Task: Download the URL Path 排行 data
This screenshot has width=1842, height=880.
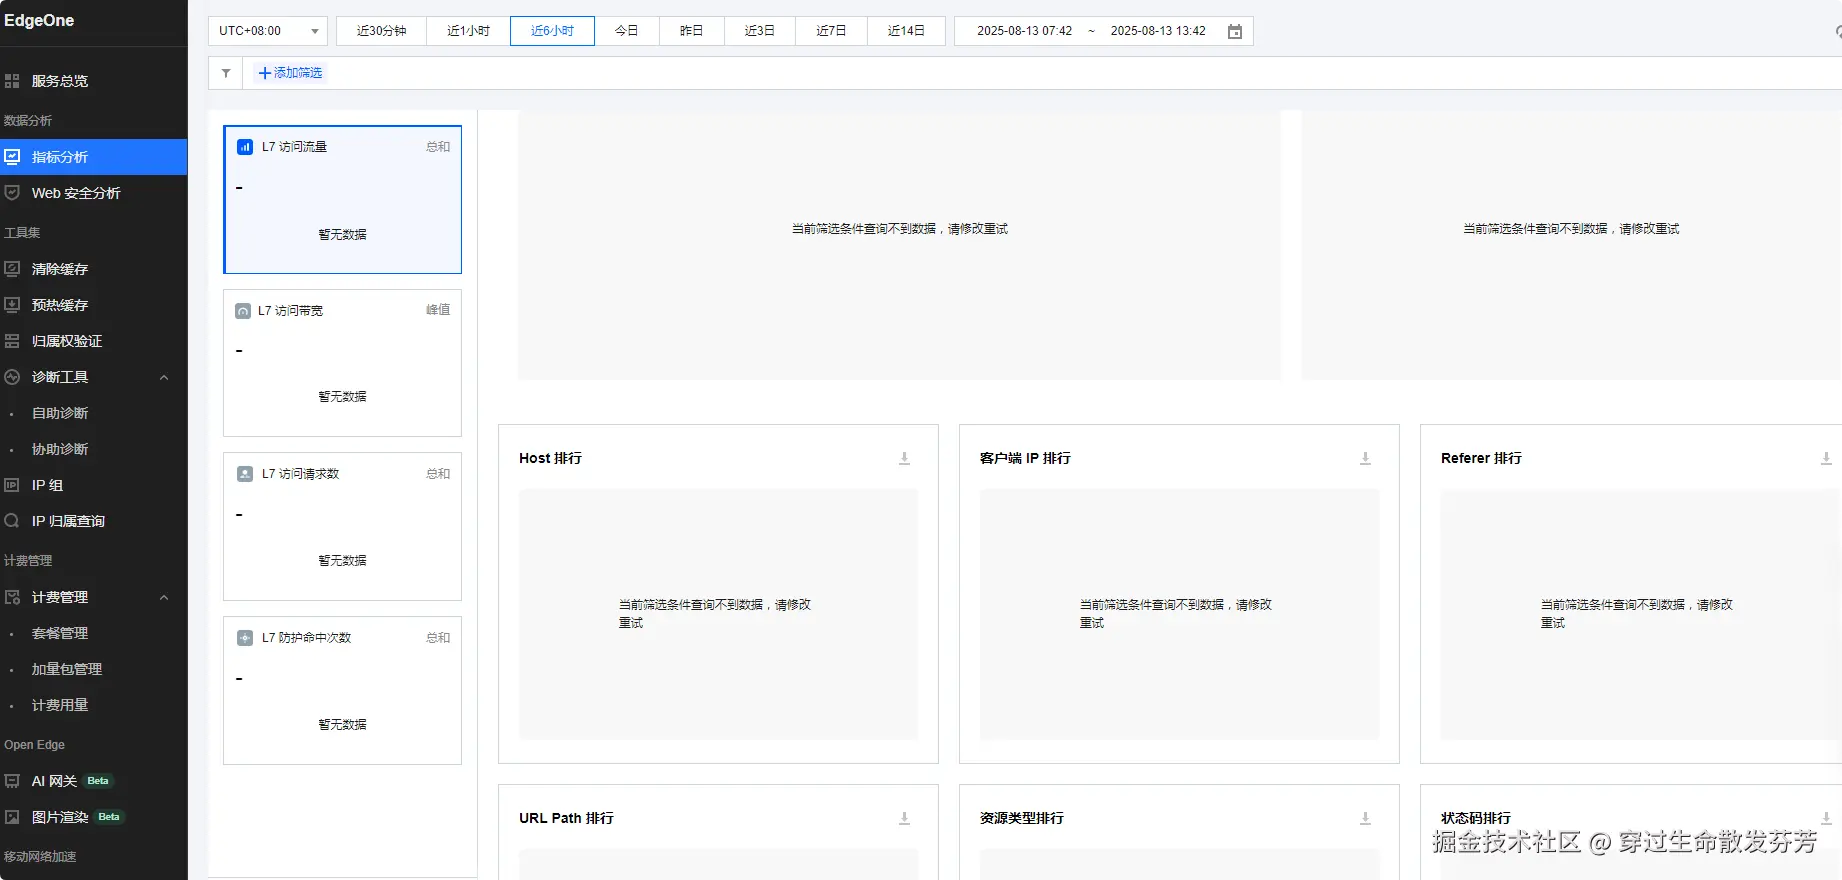Action: [x=904, y=818]
